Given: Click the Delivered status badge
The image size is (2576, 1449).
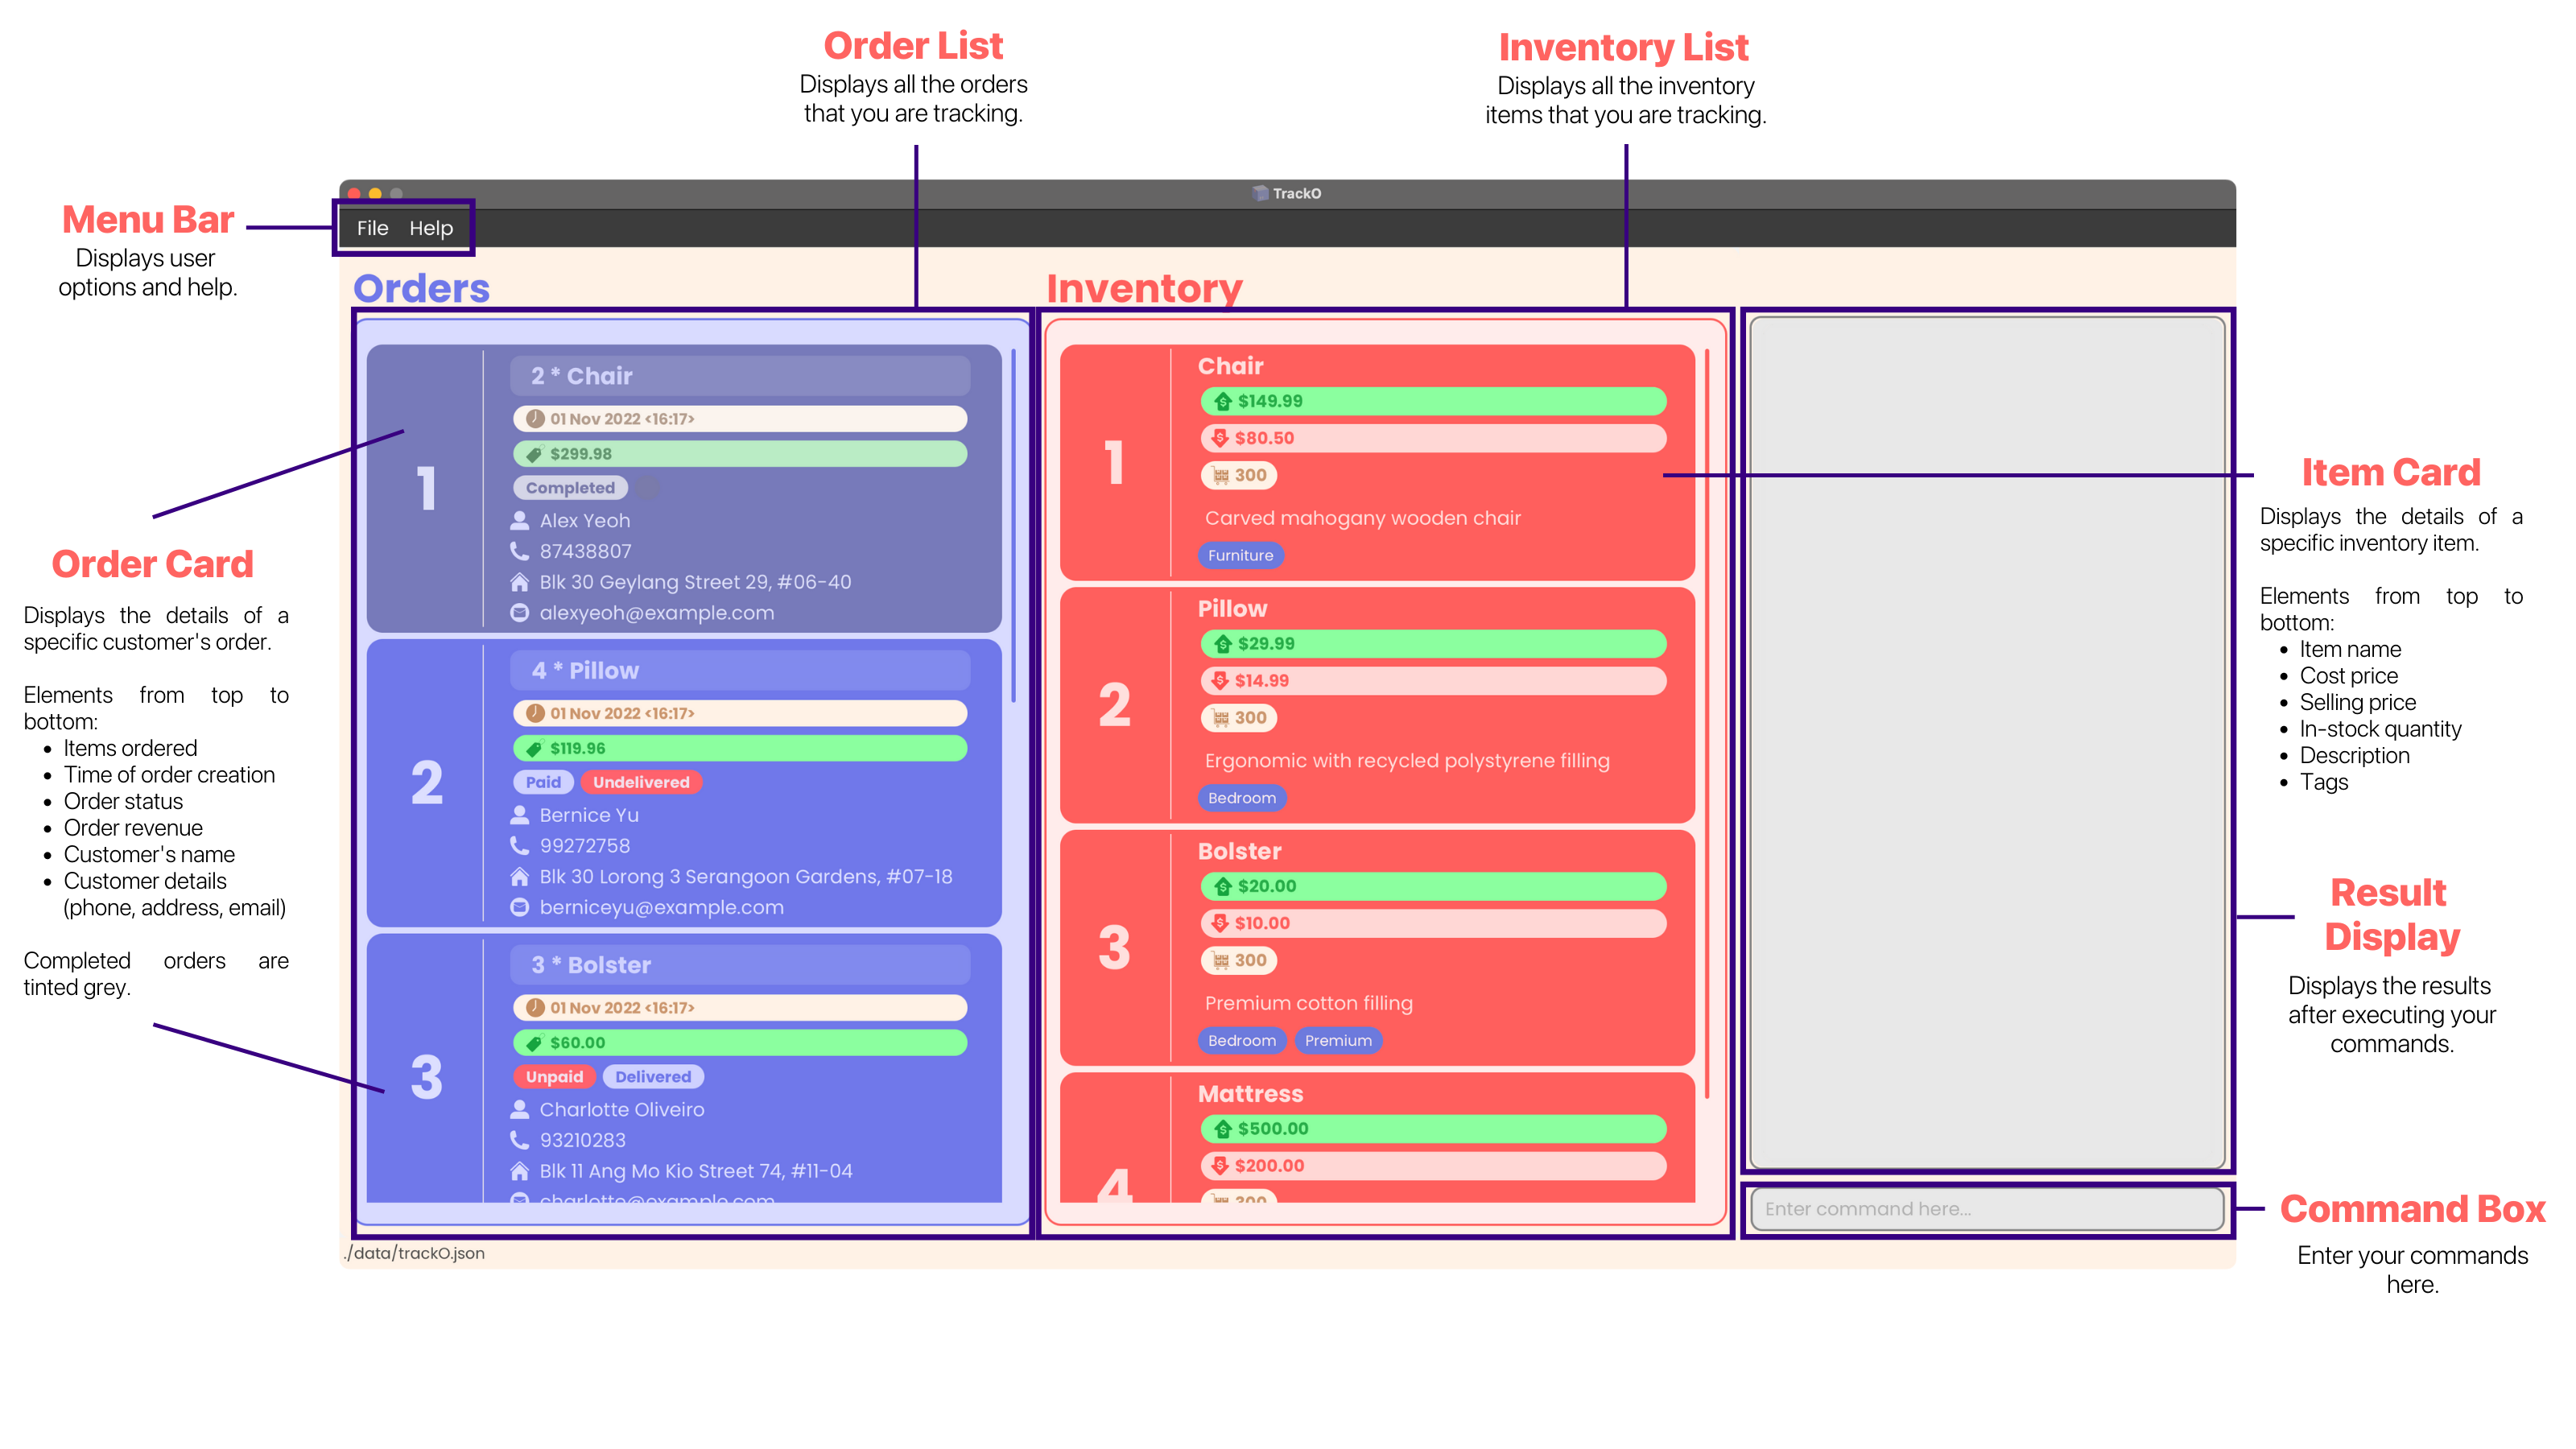Looking at the screenshot, I should [653, 1077].
